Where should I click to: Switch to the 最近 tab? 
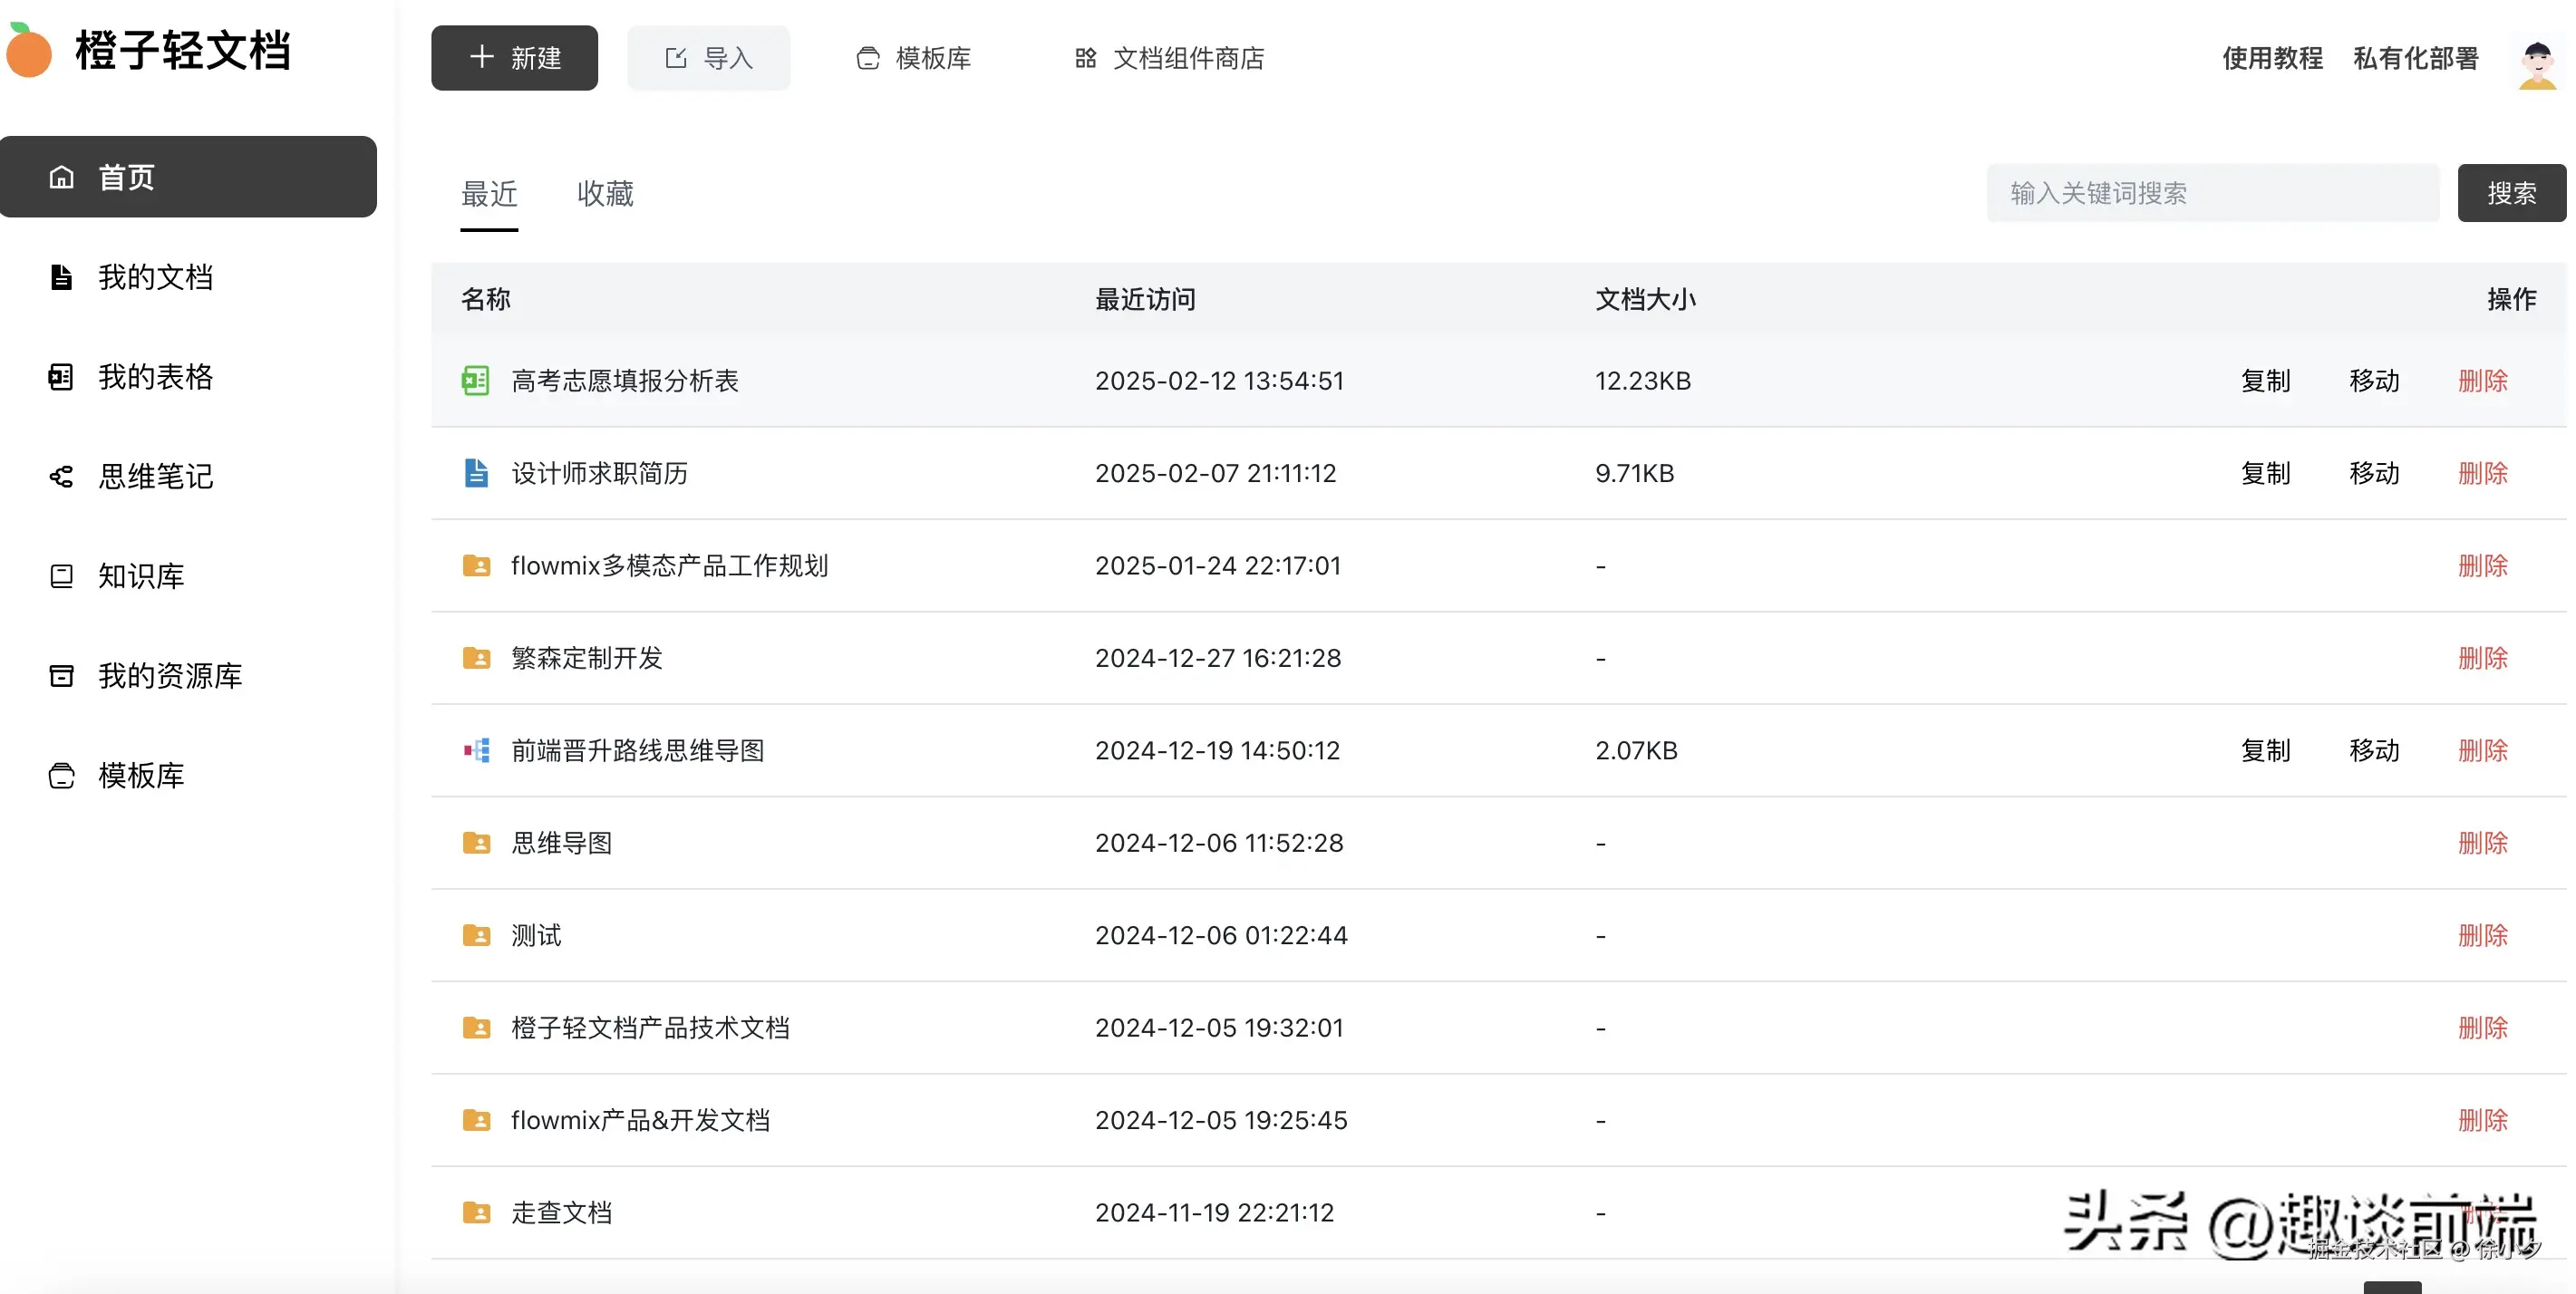[x=489, y=194]
